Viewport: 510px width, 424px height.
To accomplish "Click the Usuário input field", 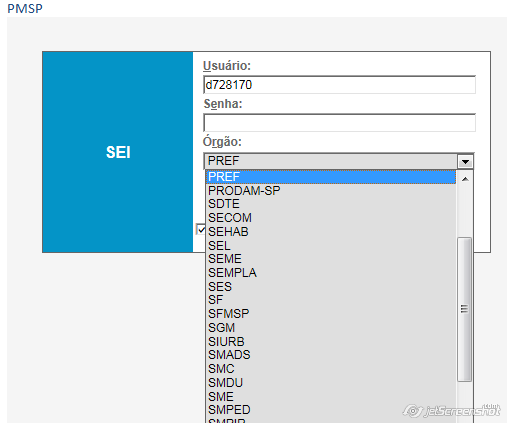I will (339, 85).
